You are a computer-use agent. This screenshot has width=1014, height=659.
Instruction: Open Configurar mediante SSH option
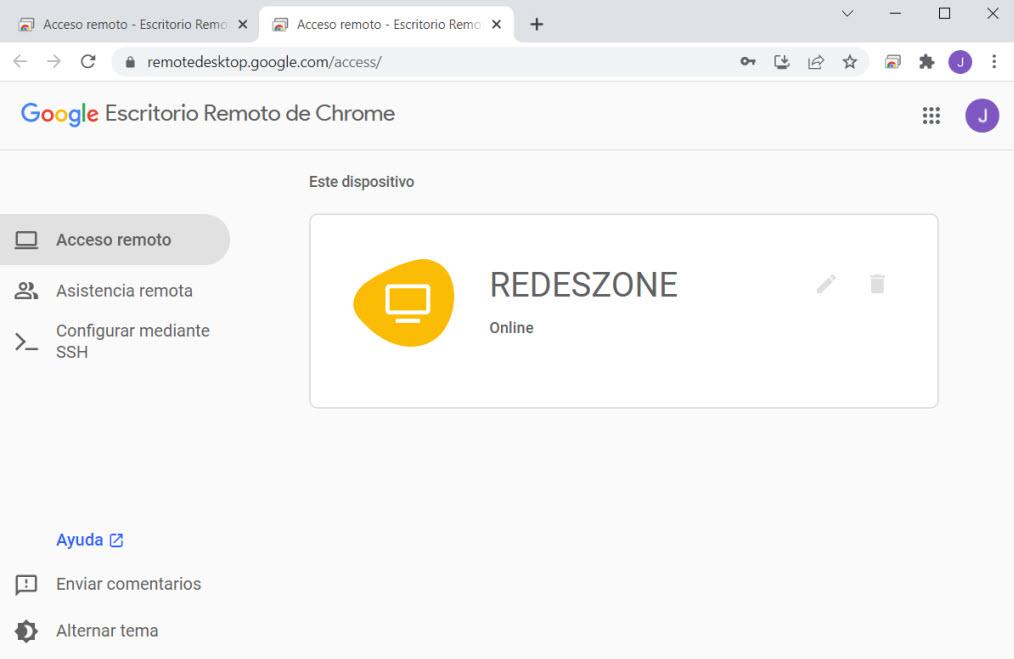tap(134, 341)
